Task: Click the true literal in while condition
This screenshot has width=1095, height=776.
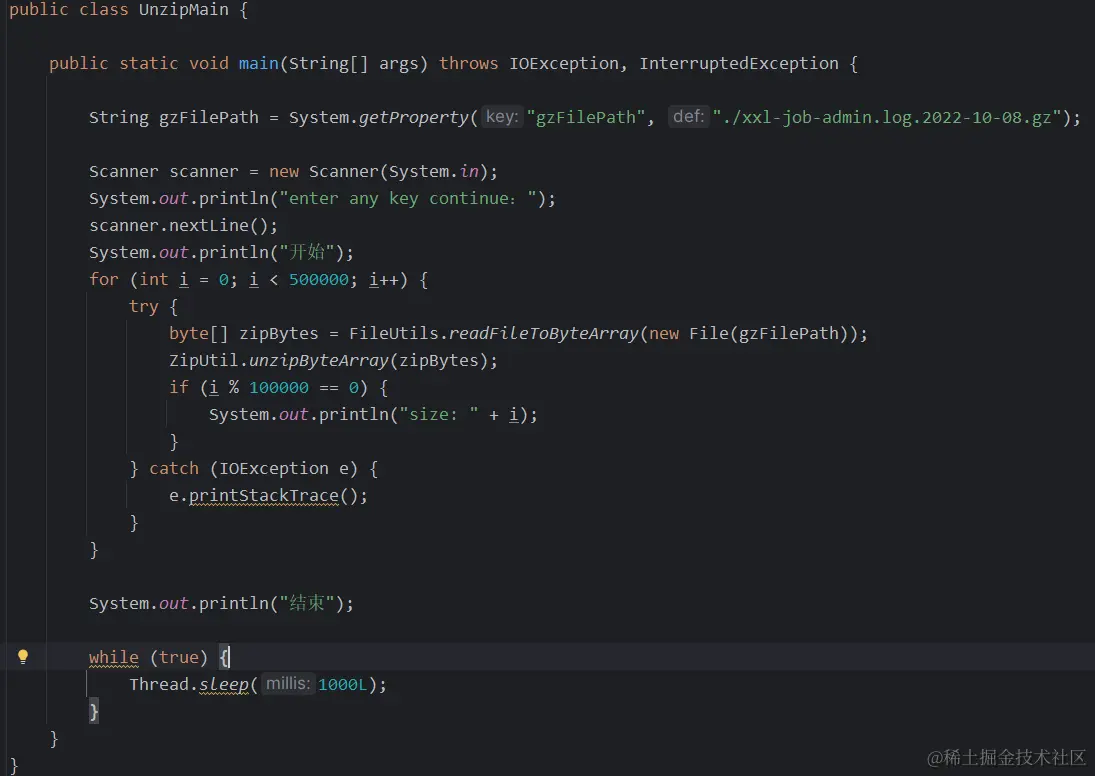Action: coord(179,657)
